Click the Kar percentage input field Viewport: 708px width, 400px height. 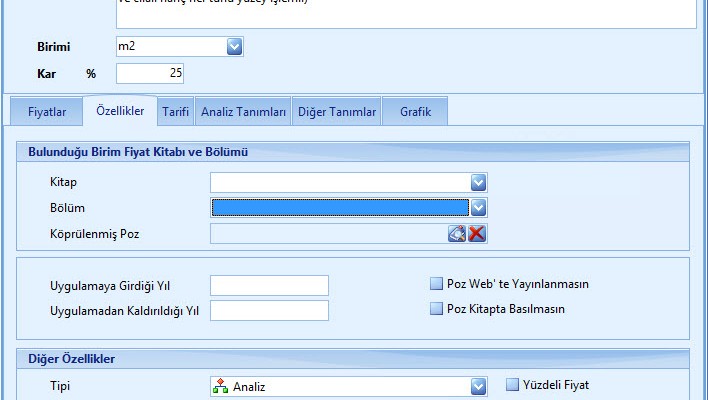click(150, 73)
